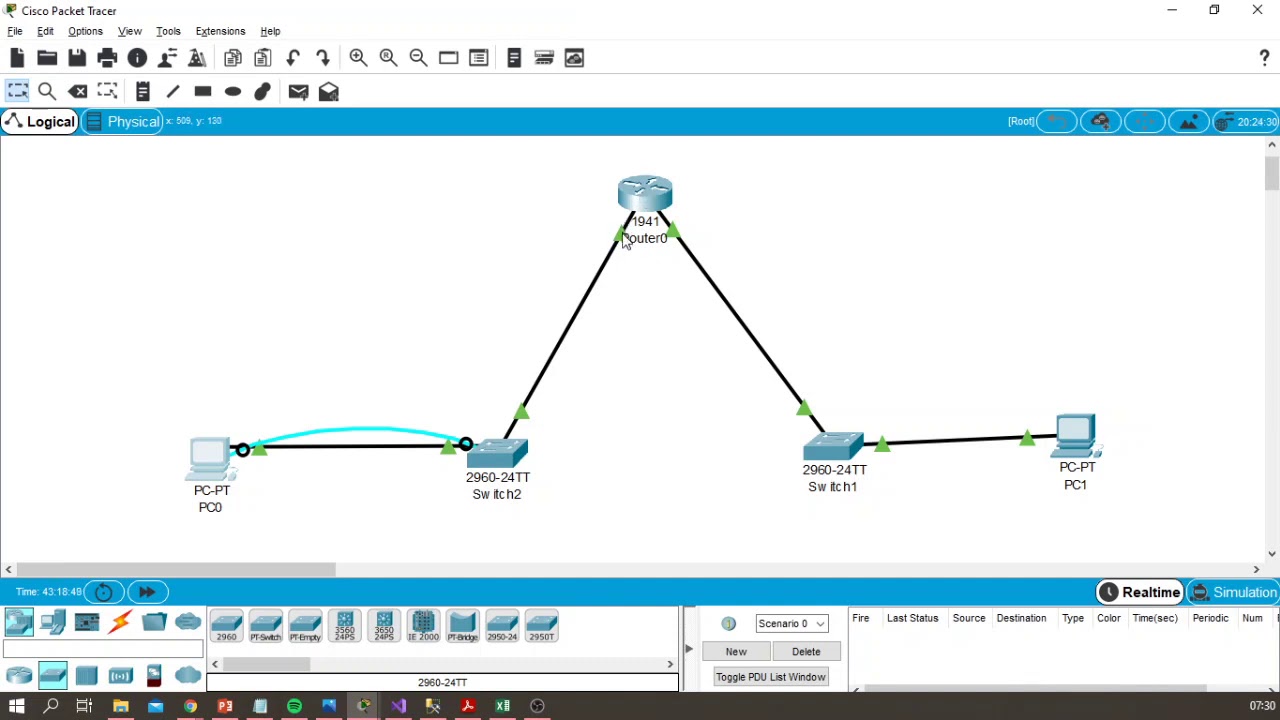The width and height of the screenshot is (1280, 720).
Task: Open the Extensions menu
Action: (x=220, y=31)
